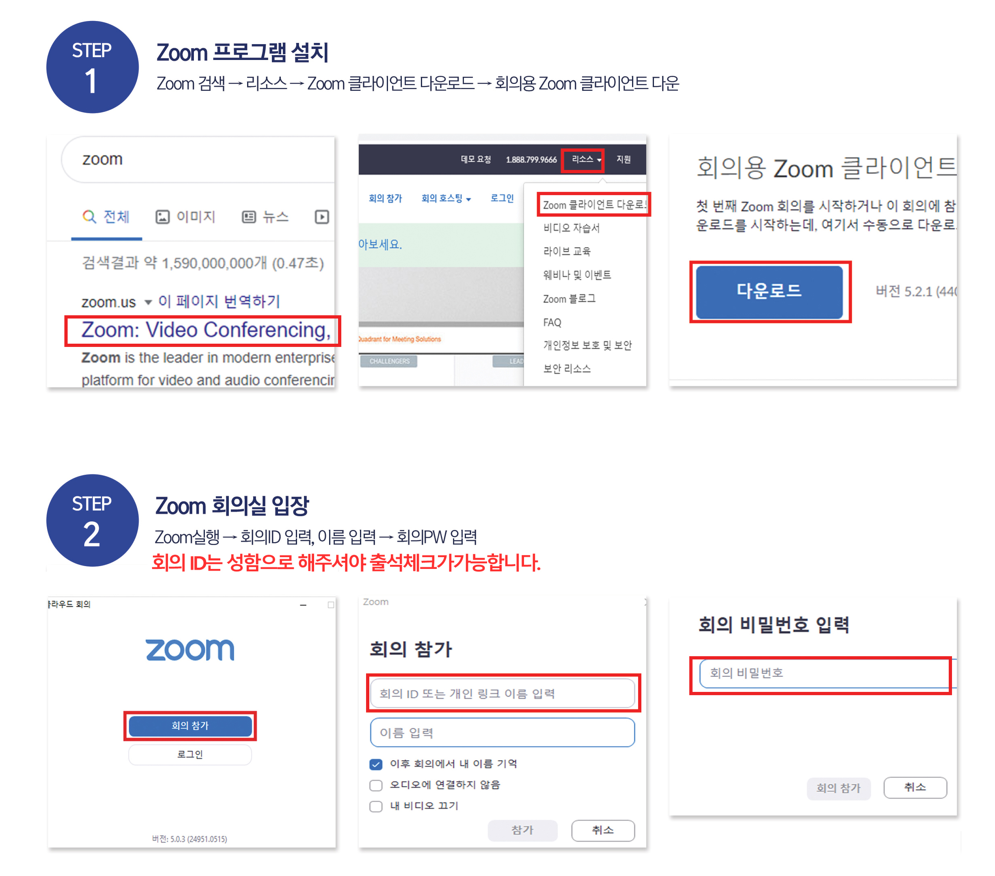Open the Zoom: Video Conferencing search result

[206, 330]
